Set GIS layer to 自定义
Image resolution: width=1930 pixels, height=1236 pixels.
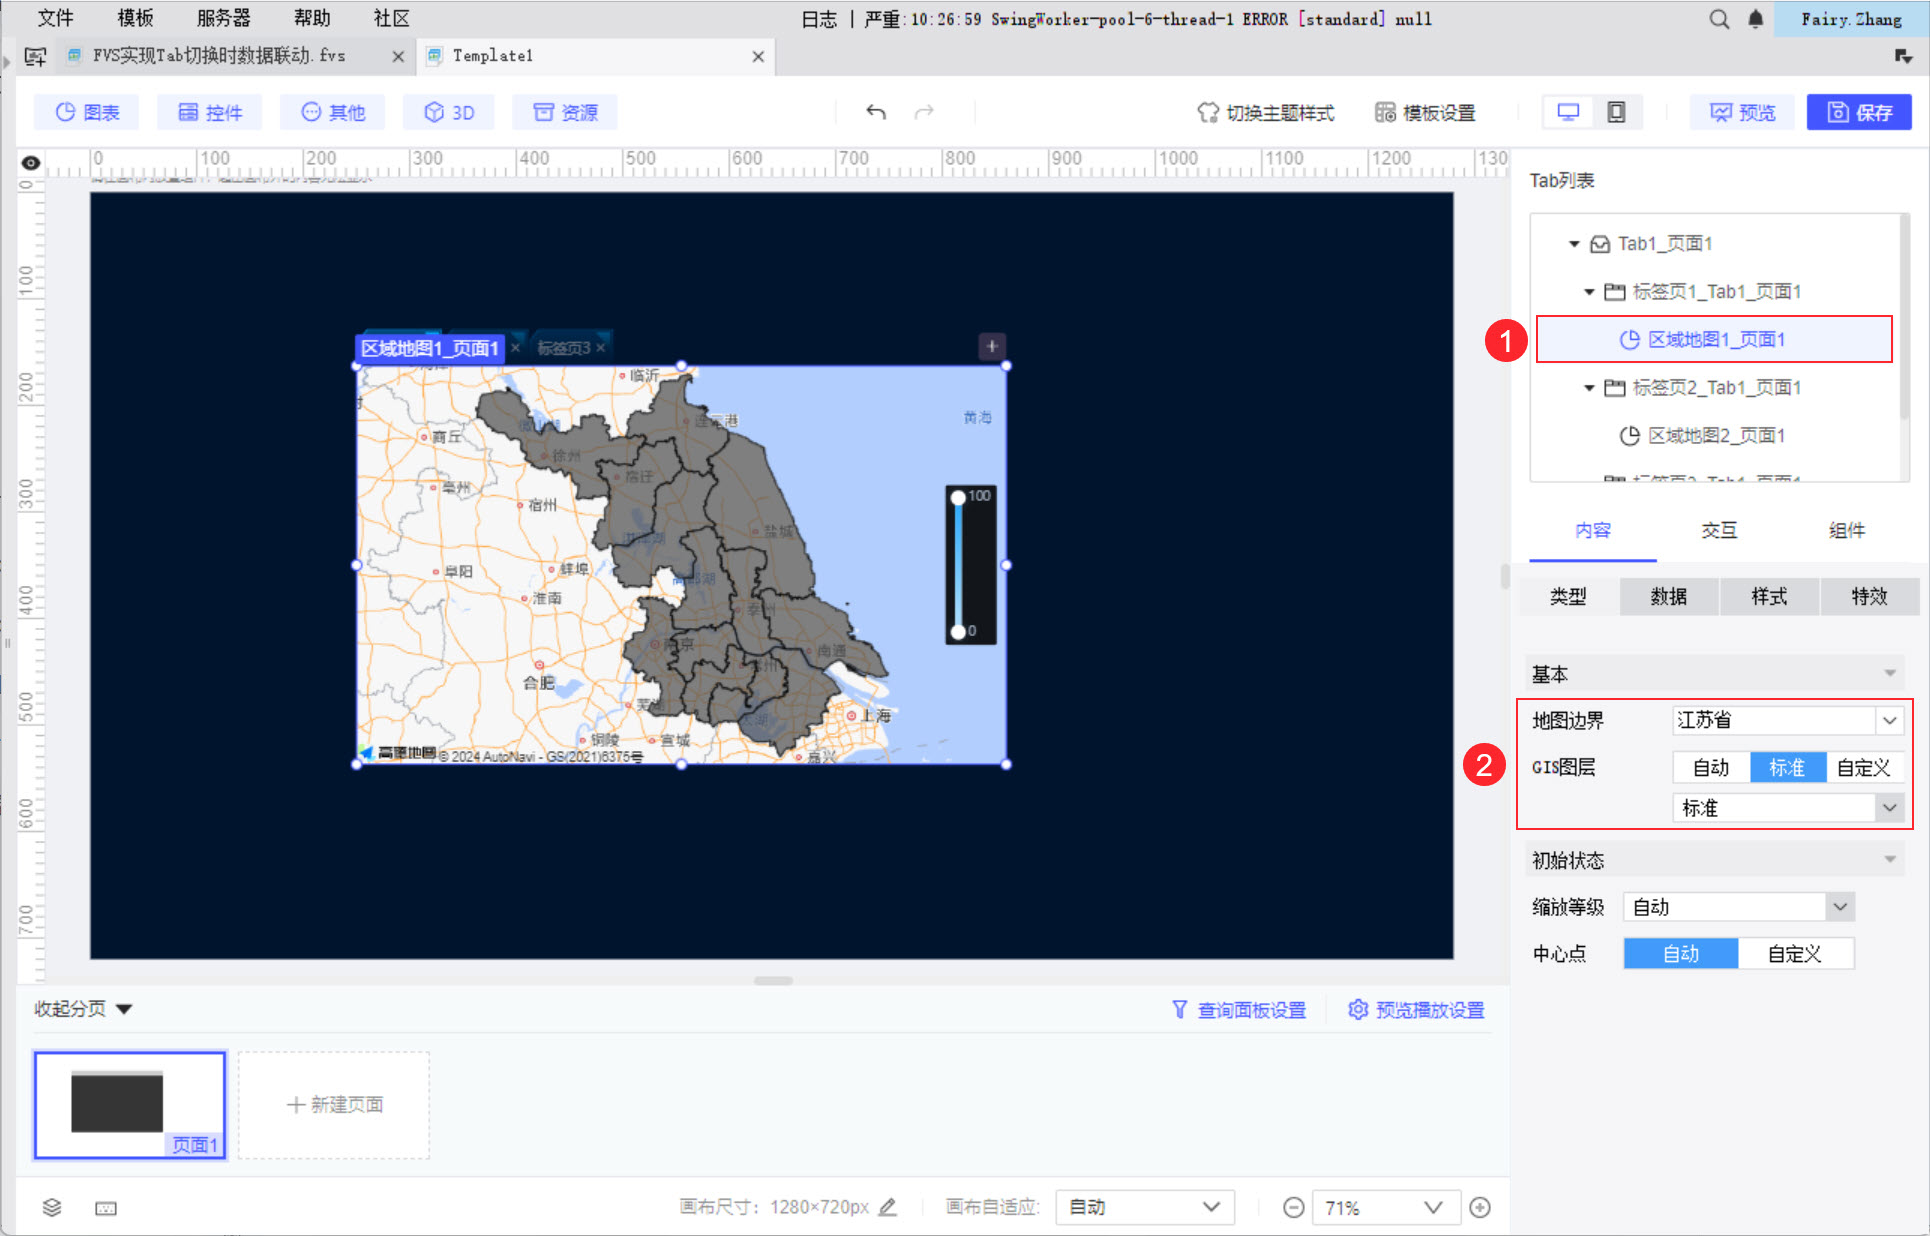pyautogui.click(x=1863, y=767)
